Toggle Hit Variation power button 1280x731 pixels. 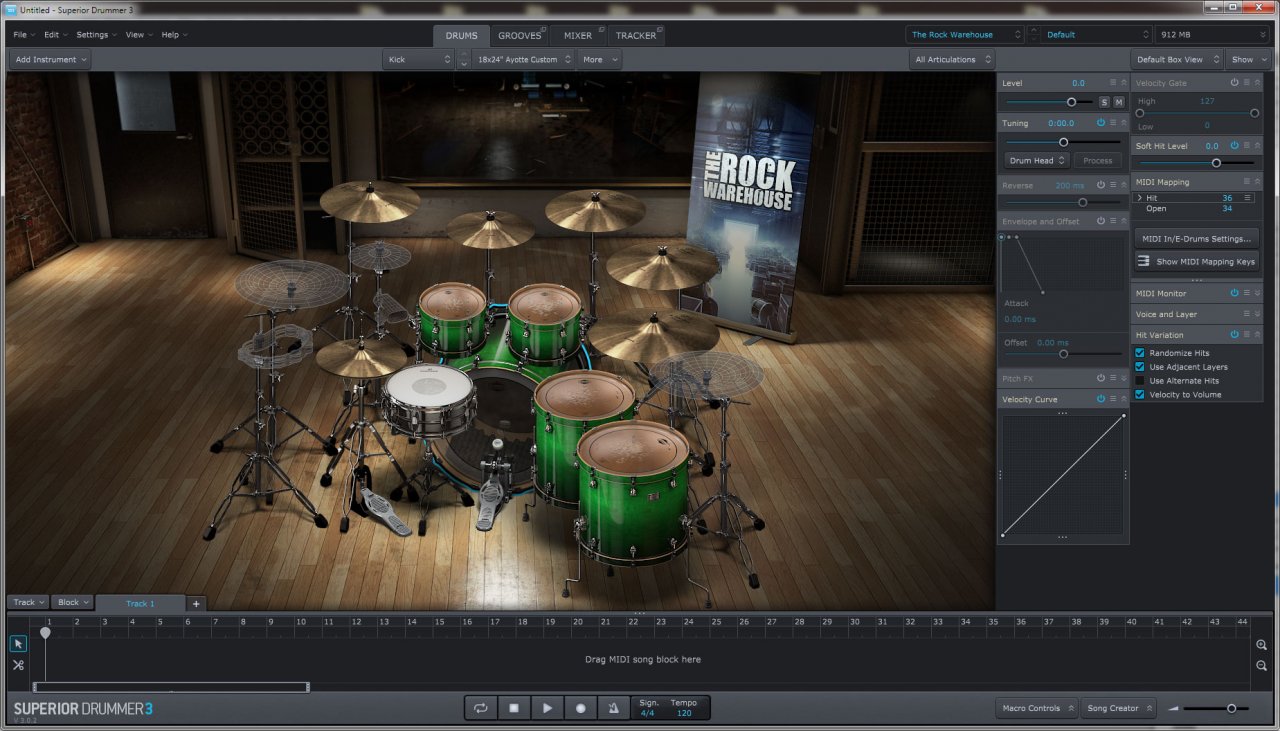1235,335
